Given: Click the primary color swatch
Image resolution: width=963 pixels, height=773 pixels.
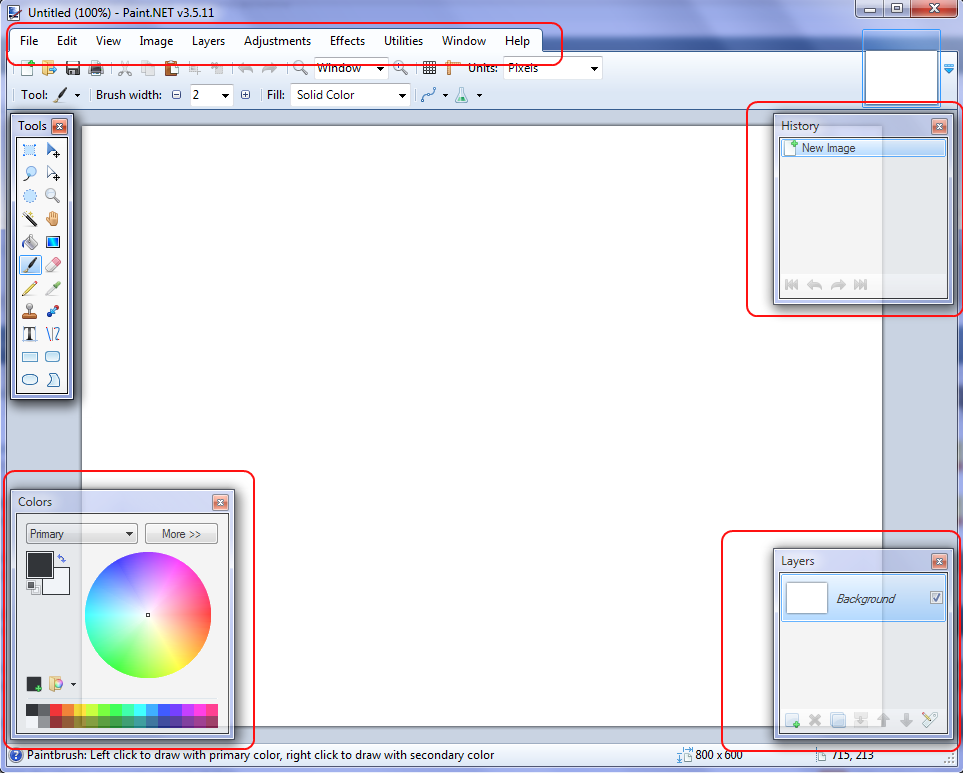Looking at the screenshot, I should coord(40,565).
